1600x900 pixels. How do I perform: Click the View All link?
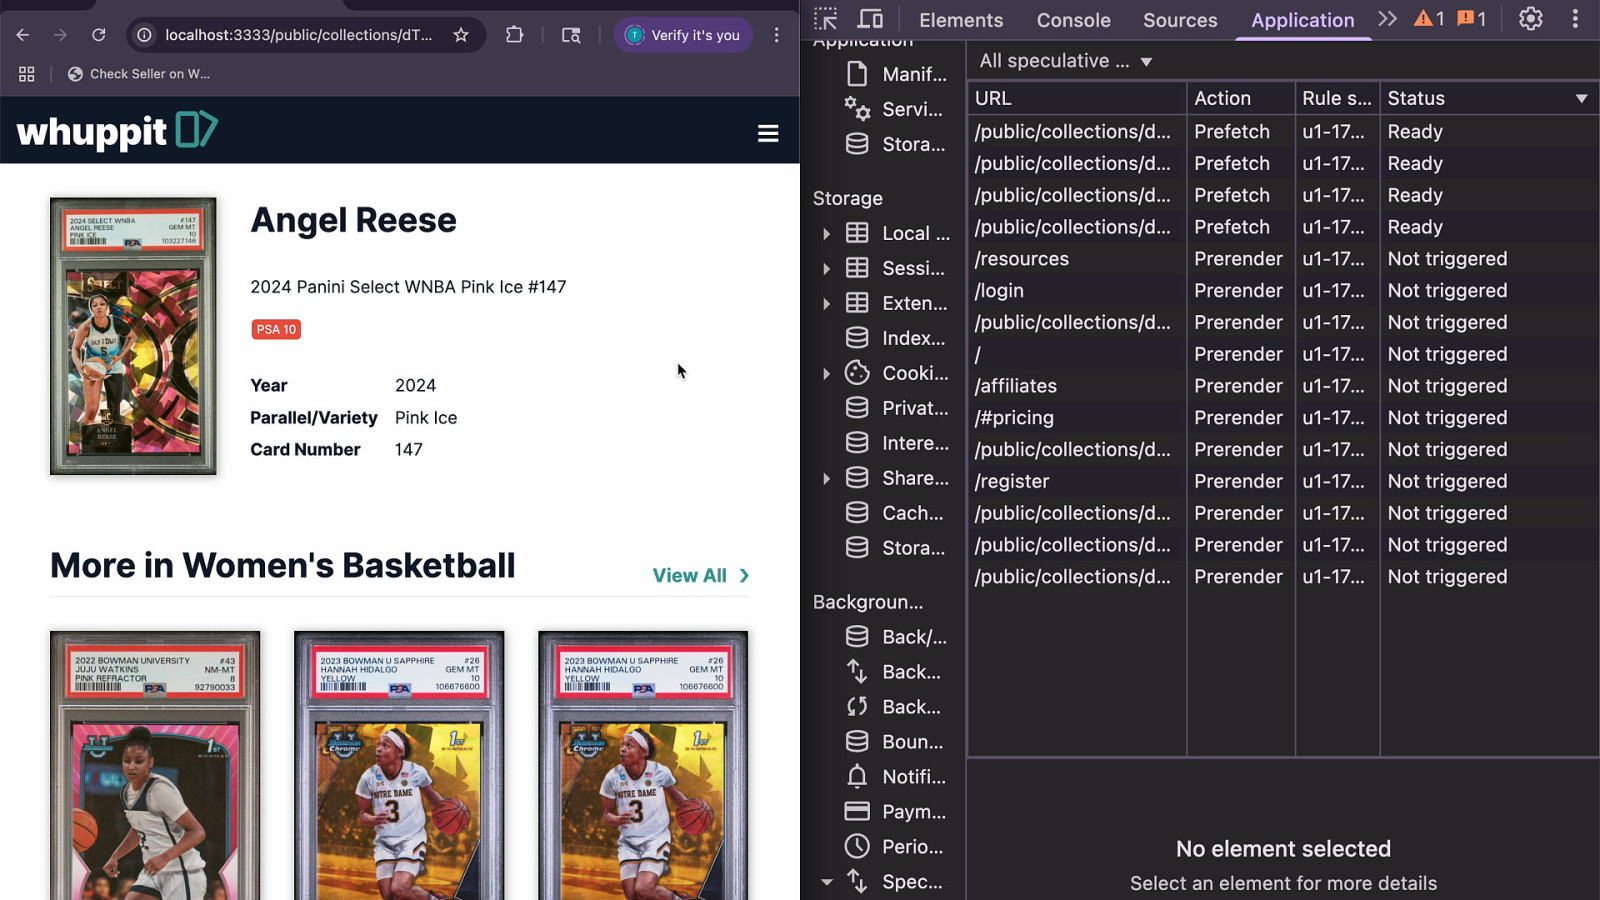click(700, 576)
